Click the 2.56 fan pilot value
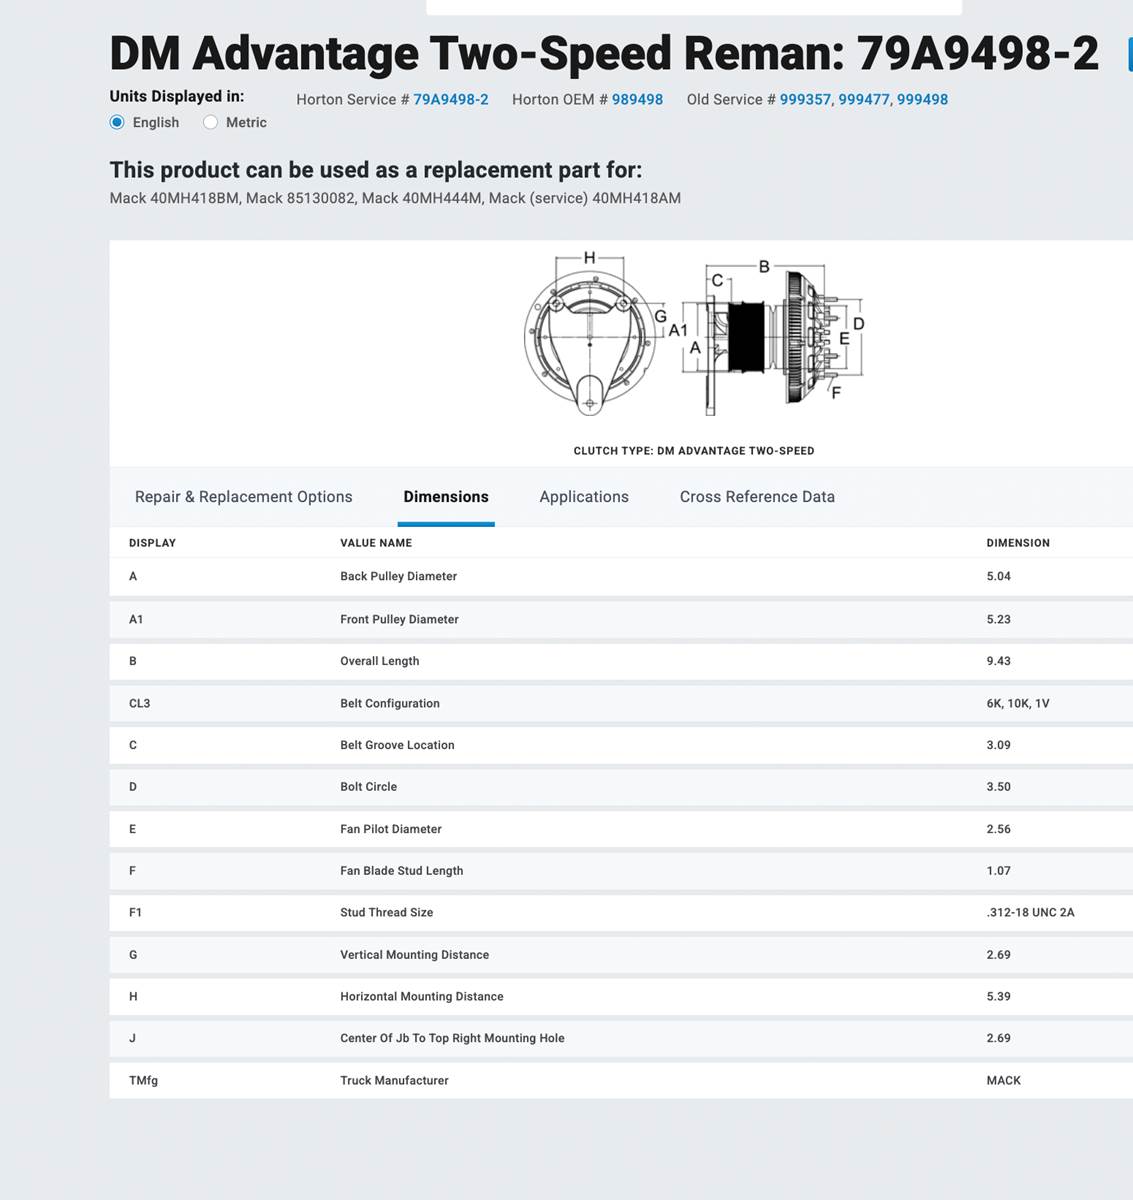The width and height of the screenshot is (1133, 1200). click(998, 829)
